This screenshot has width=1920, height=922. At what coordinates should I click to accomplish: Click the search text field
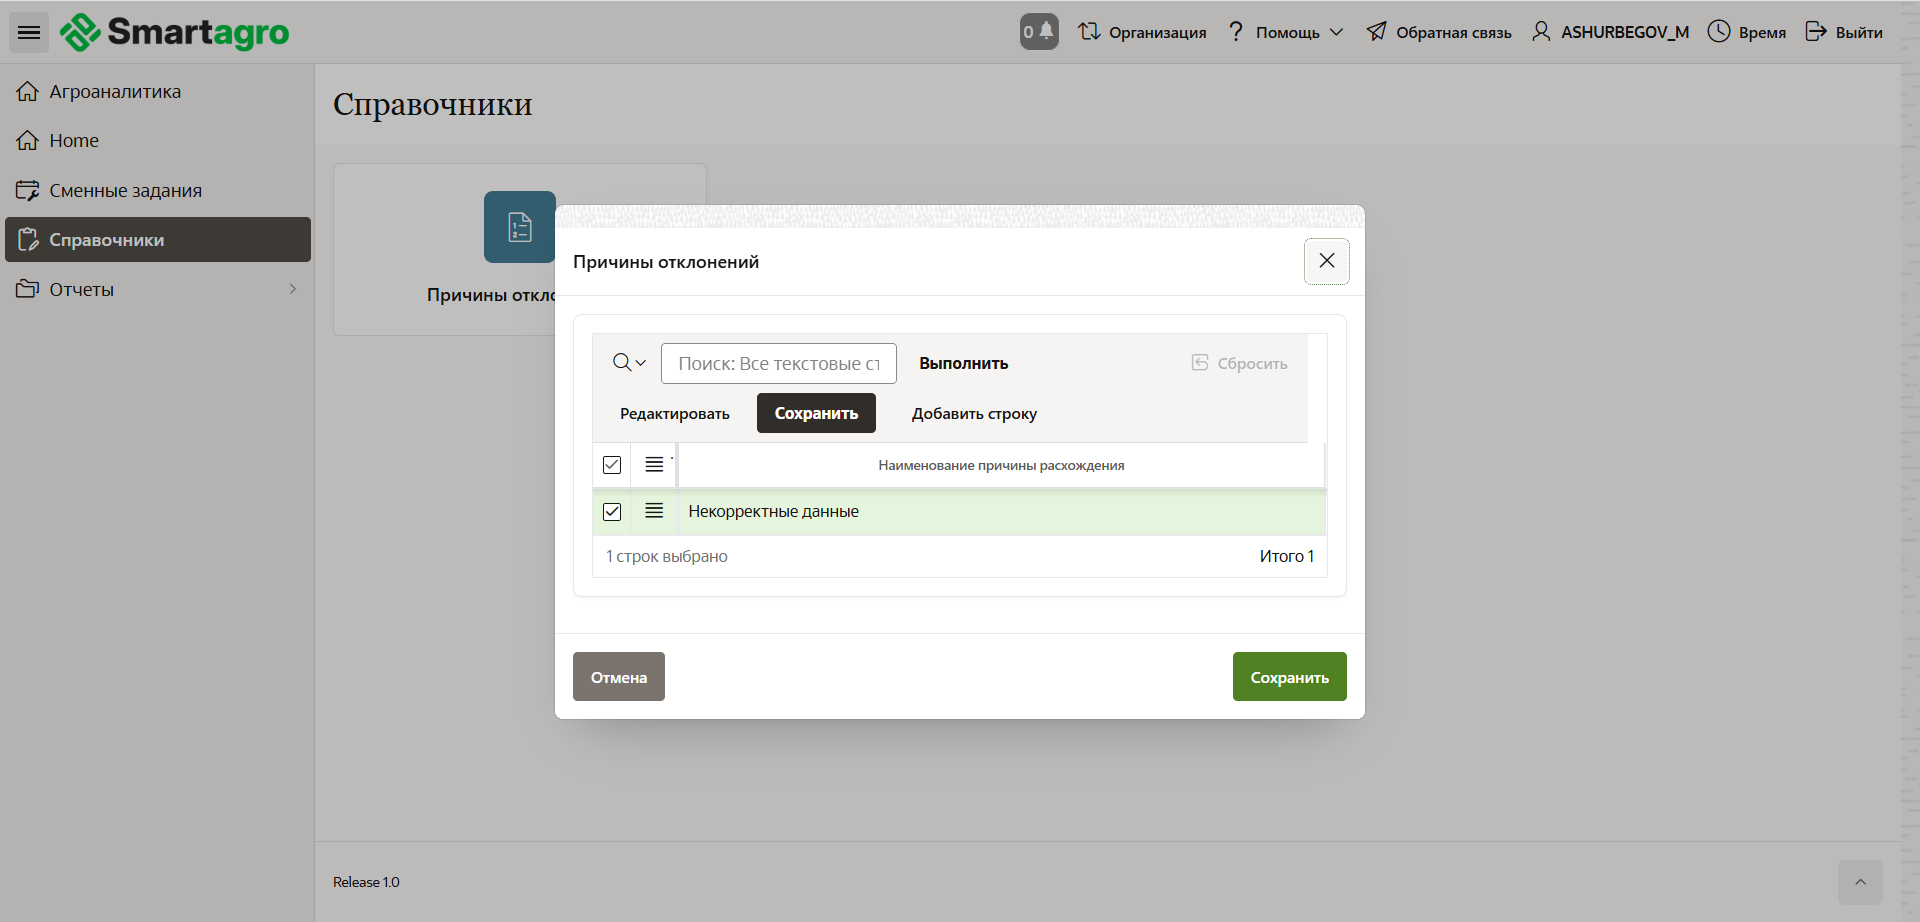pyautogui.click(x=778, y=364)
